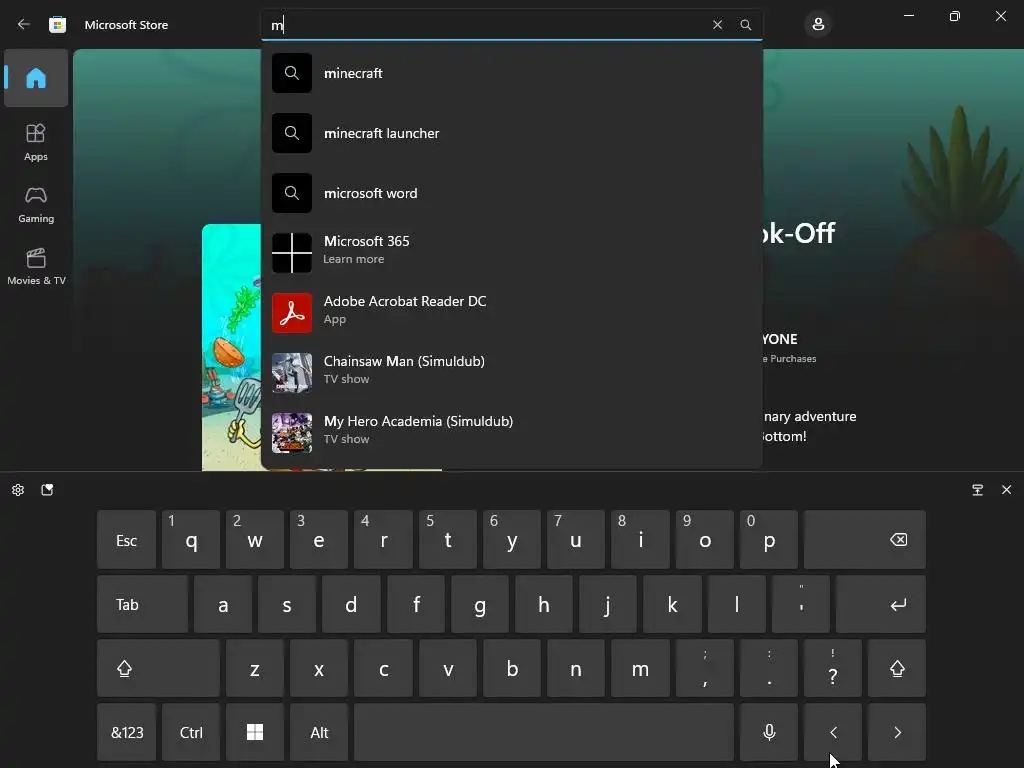Clear the search box text
The height and width of the screenshot is (768, 1024).
[x=717, y=25]
